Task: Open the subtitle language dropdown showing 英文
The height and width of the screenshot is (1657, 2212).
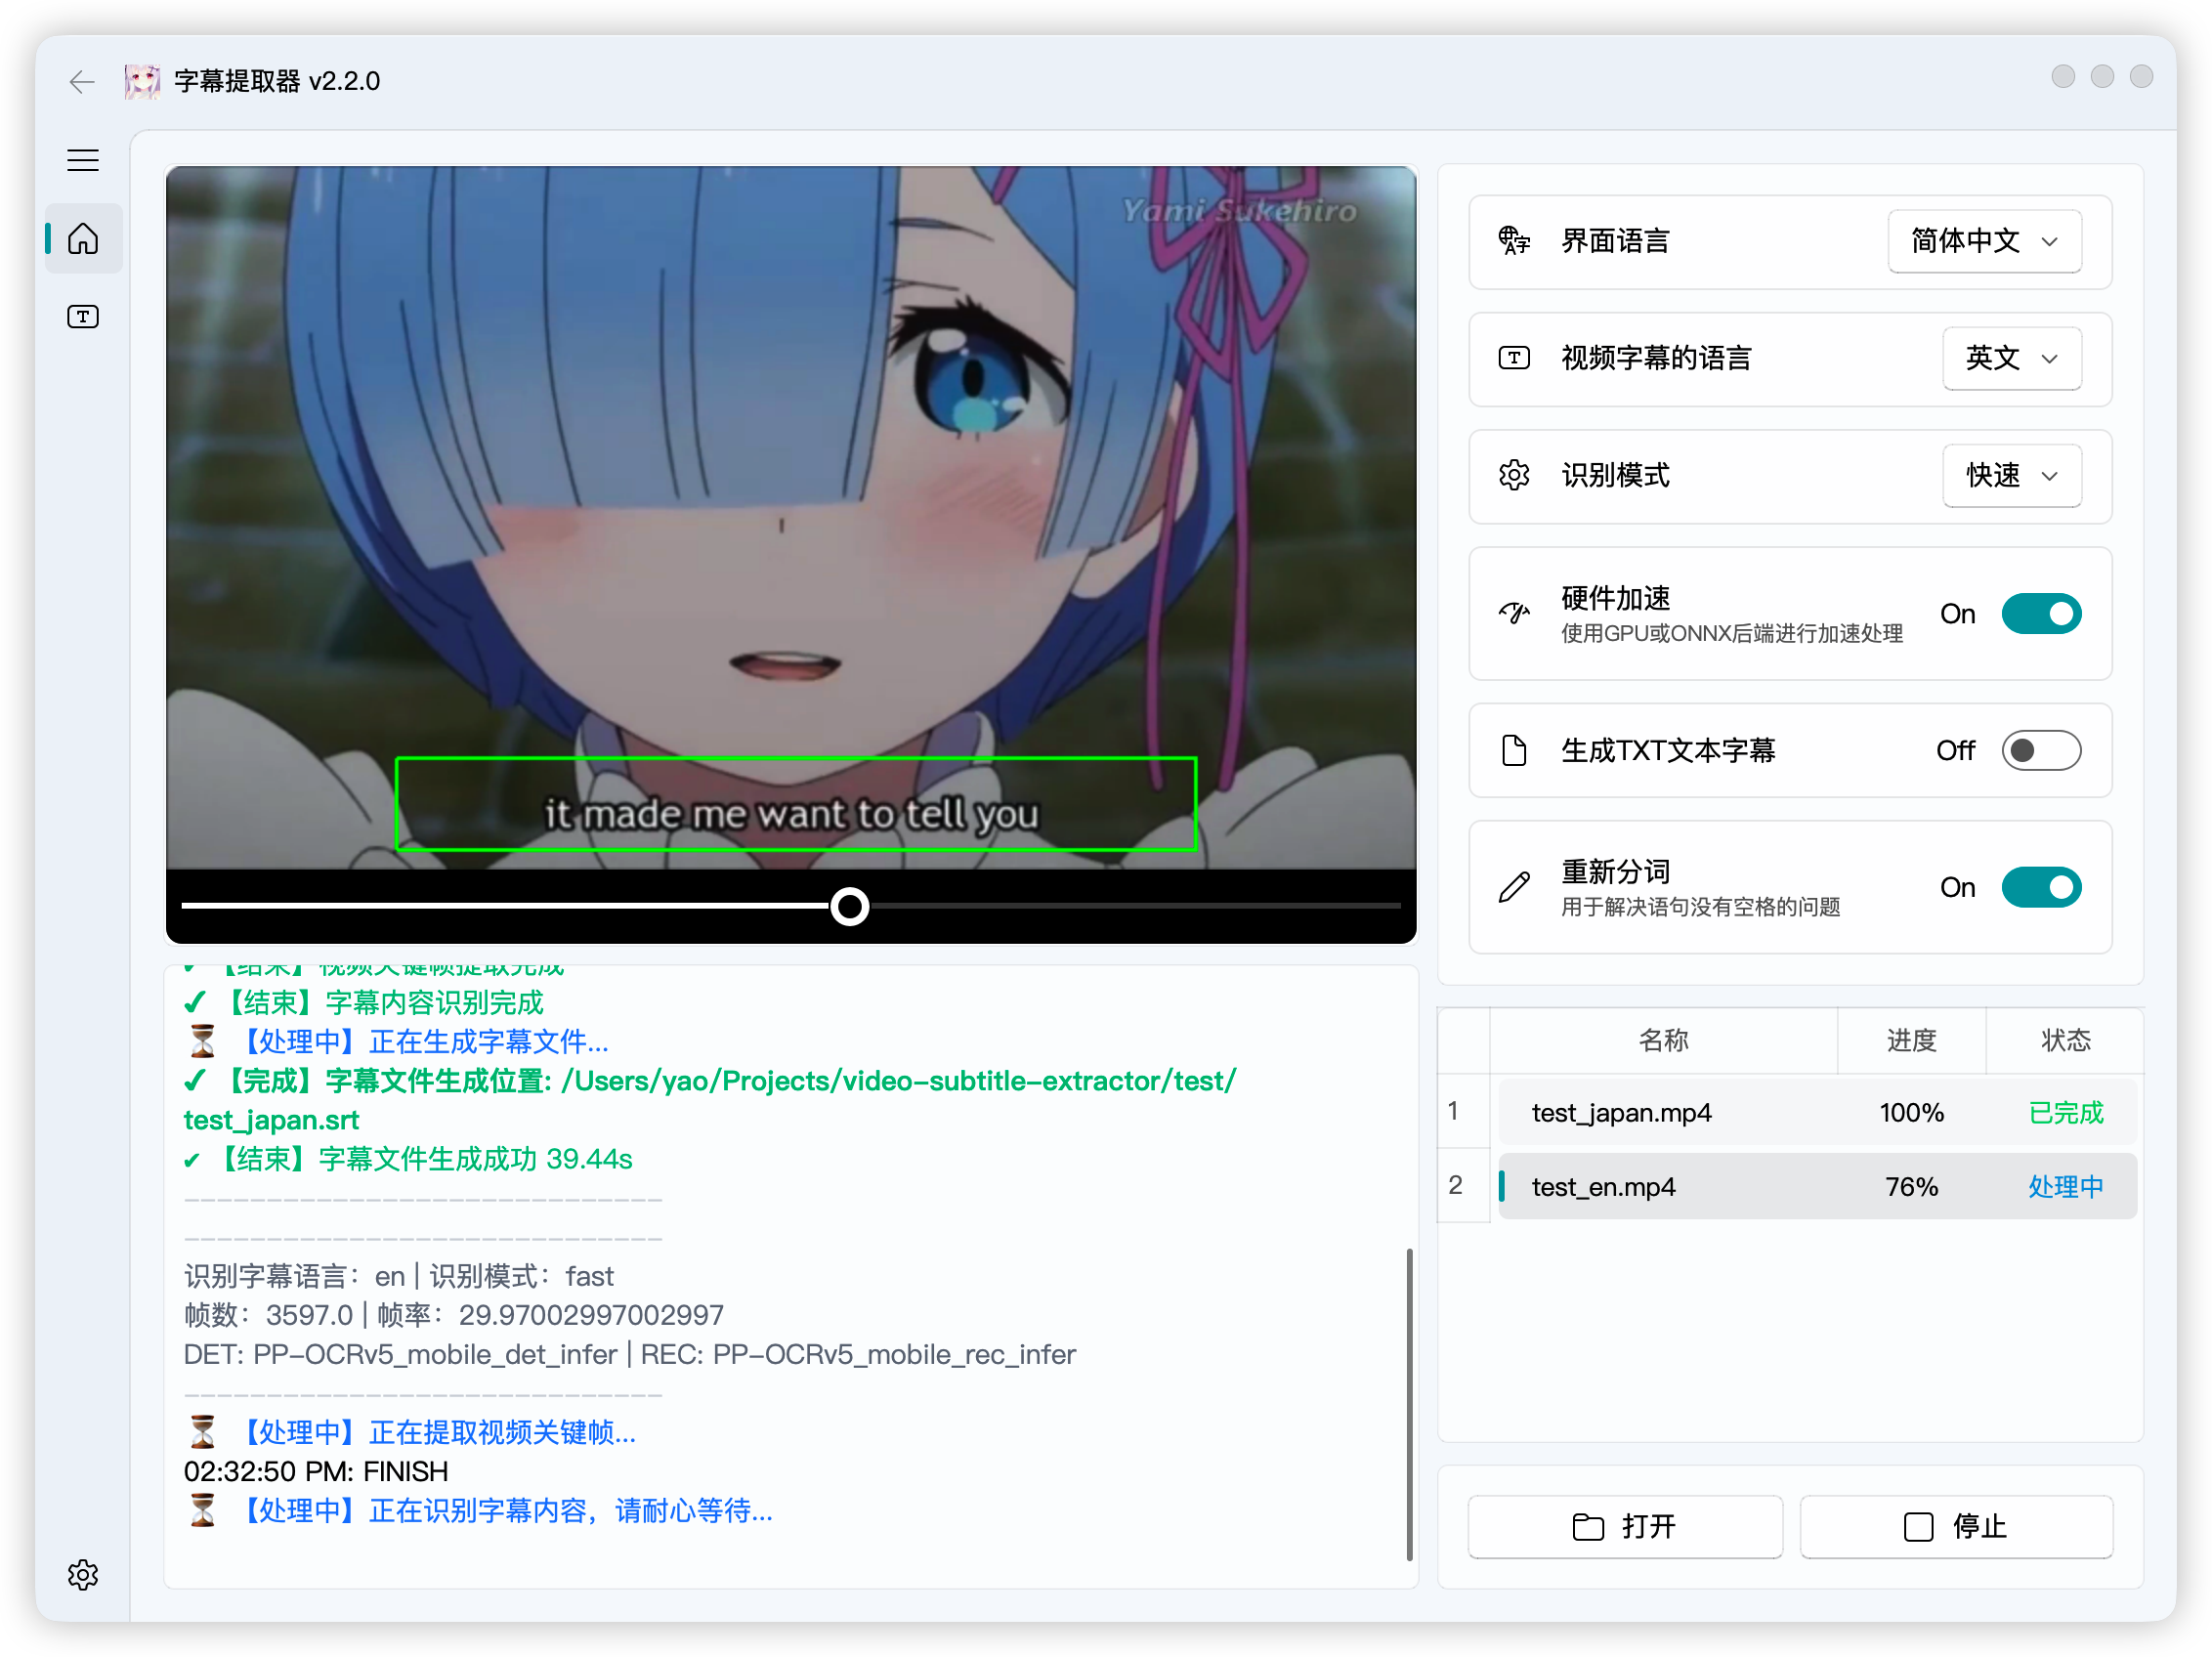Action: point(2012,358)
